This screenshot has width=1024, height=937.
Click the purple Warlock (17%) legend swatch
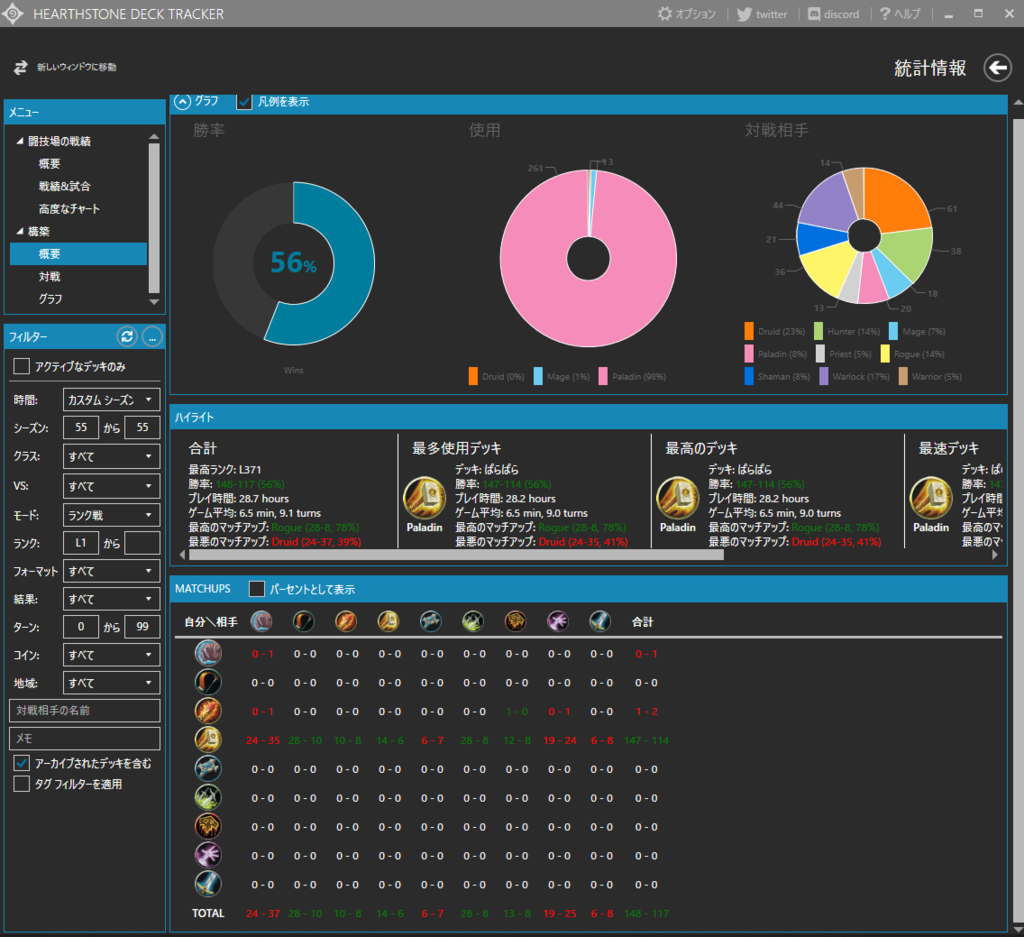coord(824,376)
